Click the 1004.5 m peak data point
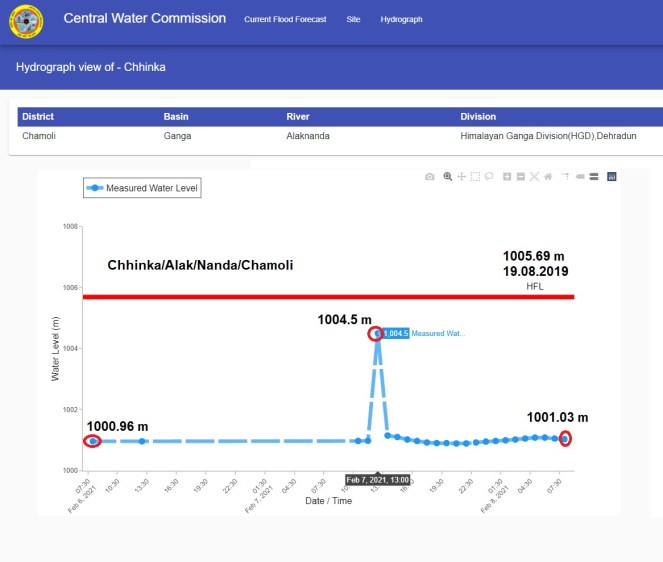Image resolution: width=663 pixels, height=562 pixels. click(376, 333)
